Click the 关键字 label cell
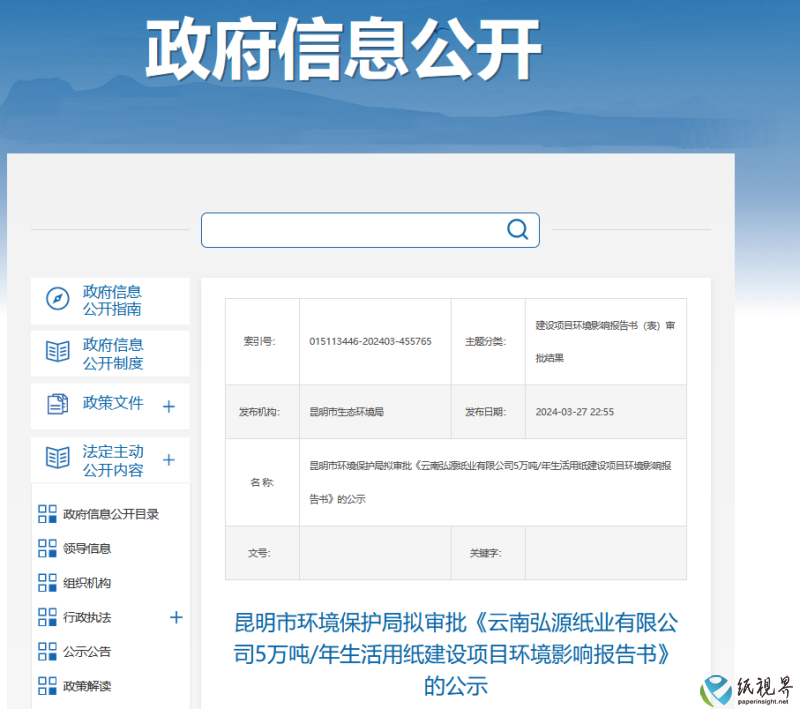Screen dimensions: 800x709 pos(488,553)
